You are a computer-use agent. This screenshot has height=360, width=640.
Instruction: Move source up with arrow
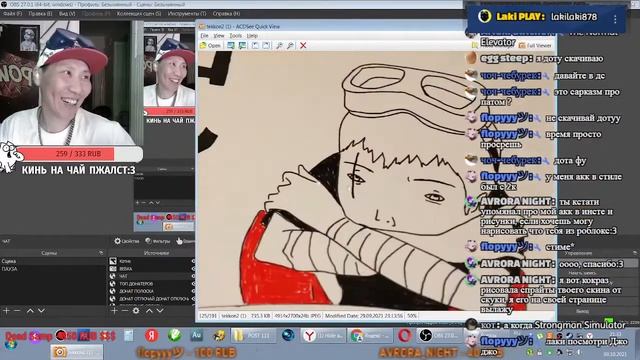coord(149,311)
